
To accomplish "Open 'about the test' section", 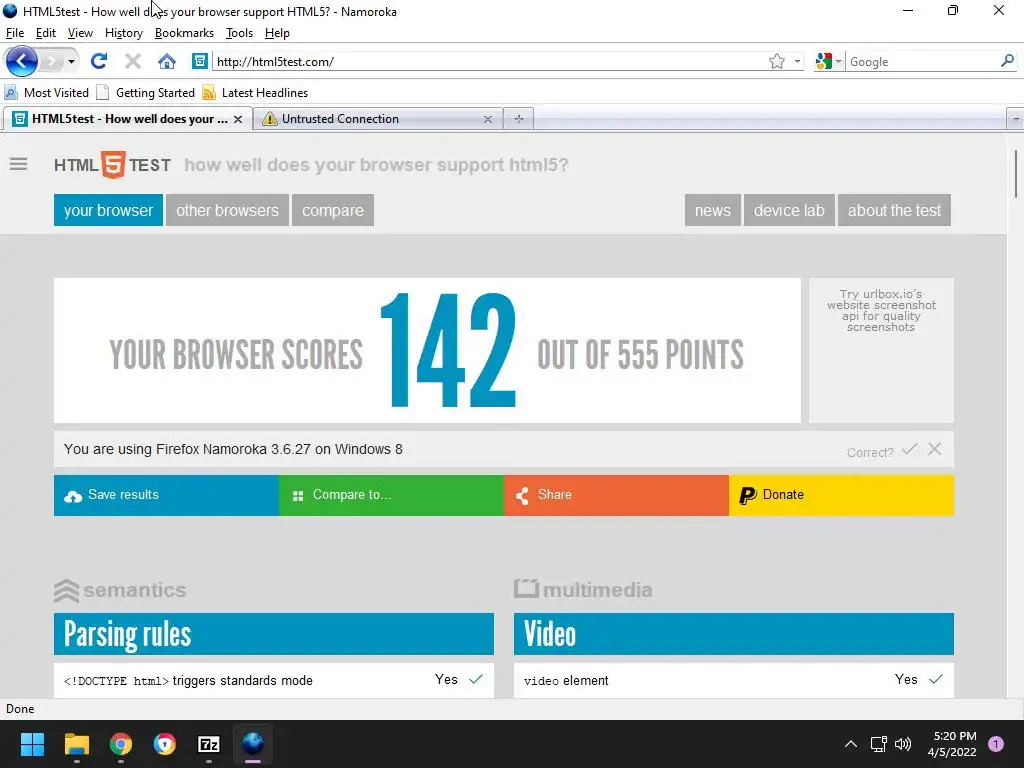I will (894, 210).
